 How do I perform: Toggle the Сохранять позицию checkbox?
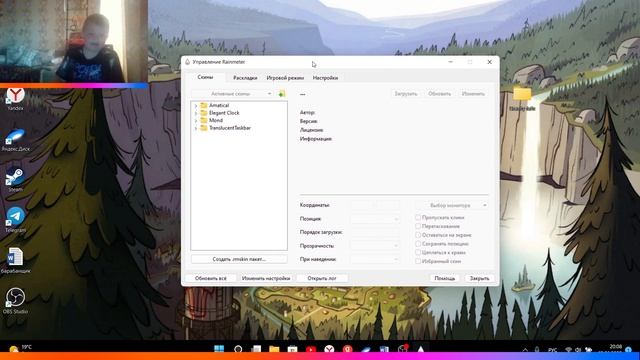click(418, 244)
